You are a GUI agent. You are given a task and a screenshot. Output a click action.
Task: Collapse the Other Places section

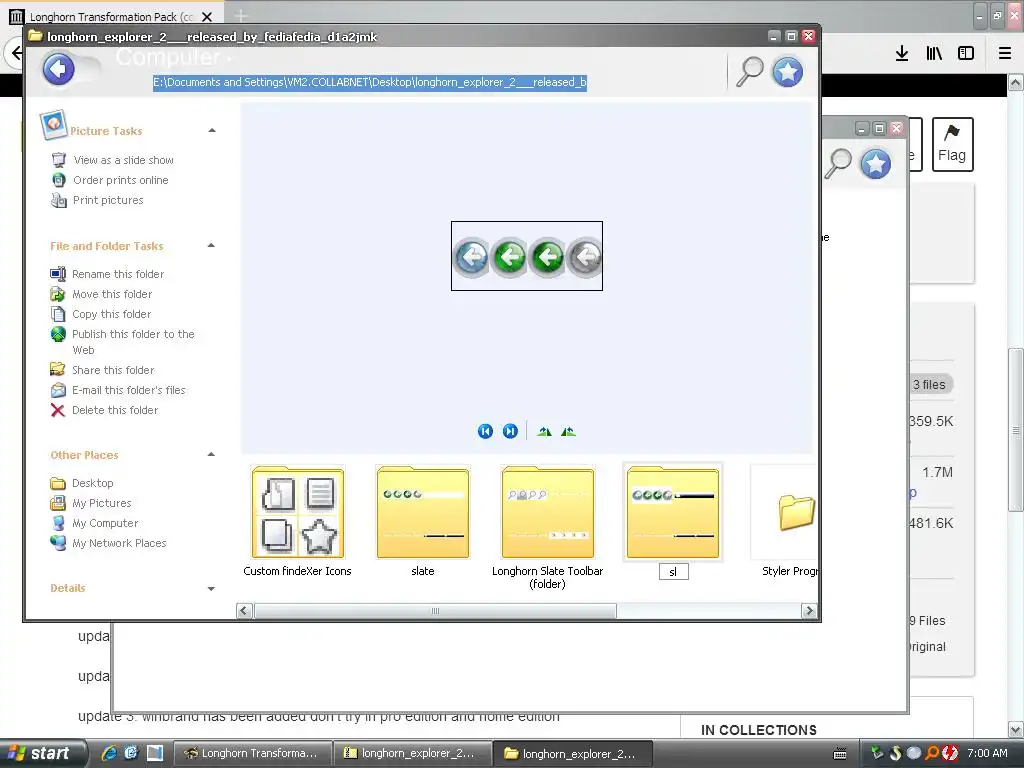pos(211,455)
